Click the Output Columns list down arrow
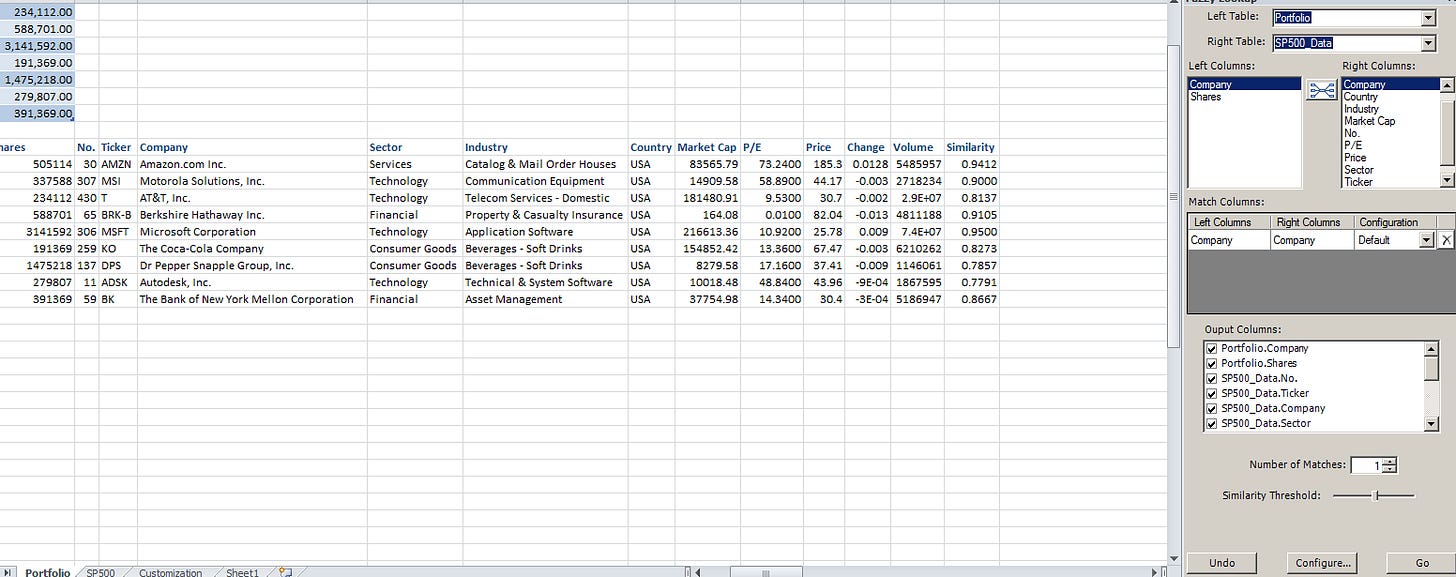The image size is (1456, 577). 1431,424
